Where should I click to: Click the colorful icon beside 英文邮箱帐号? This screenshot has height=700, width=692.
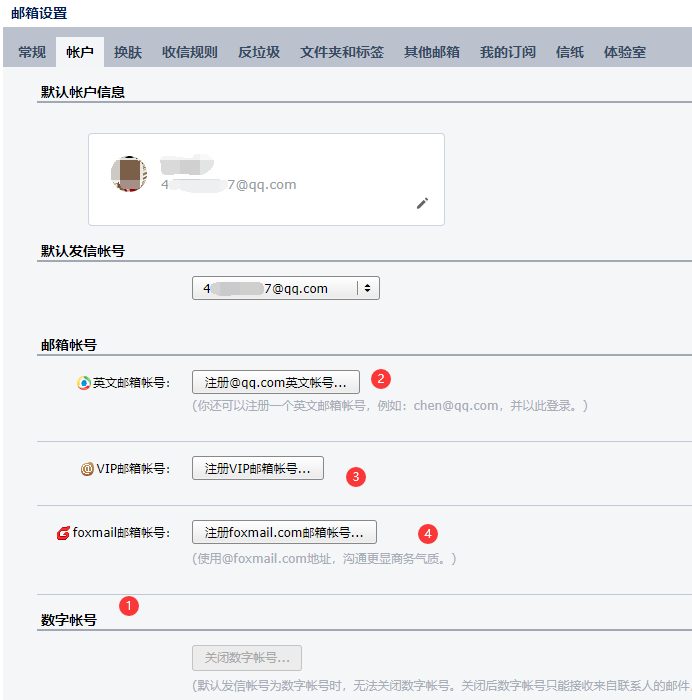(x=84, y=383)
